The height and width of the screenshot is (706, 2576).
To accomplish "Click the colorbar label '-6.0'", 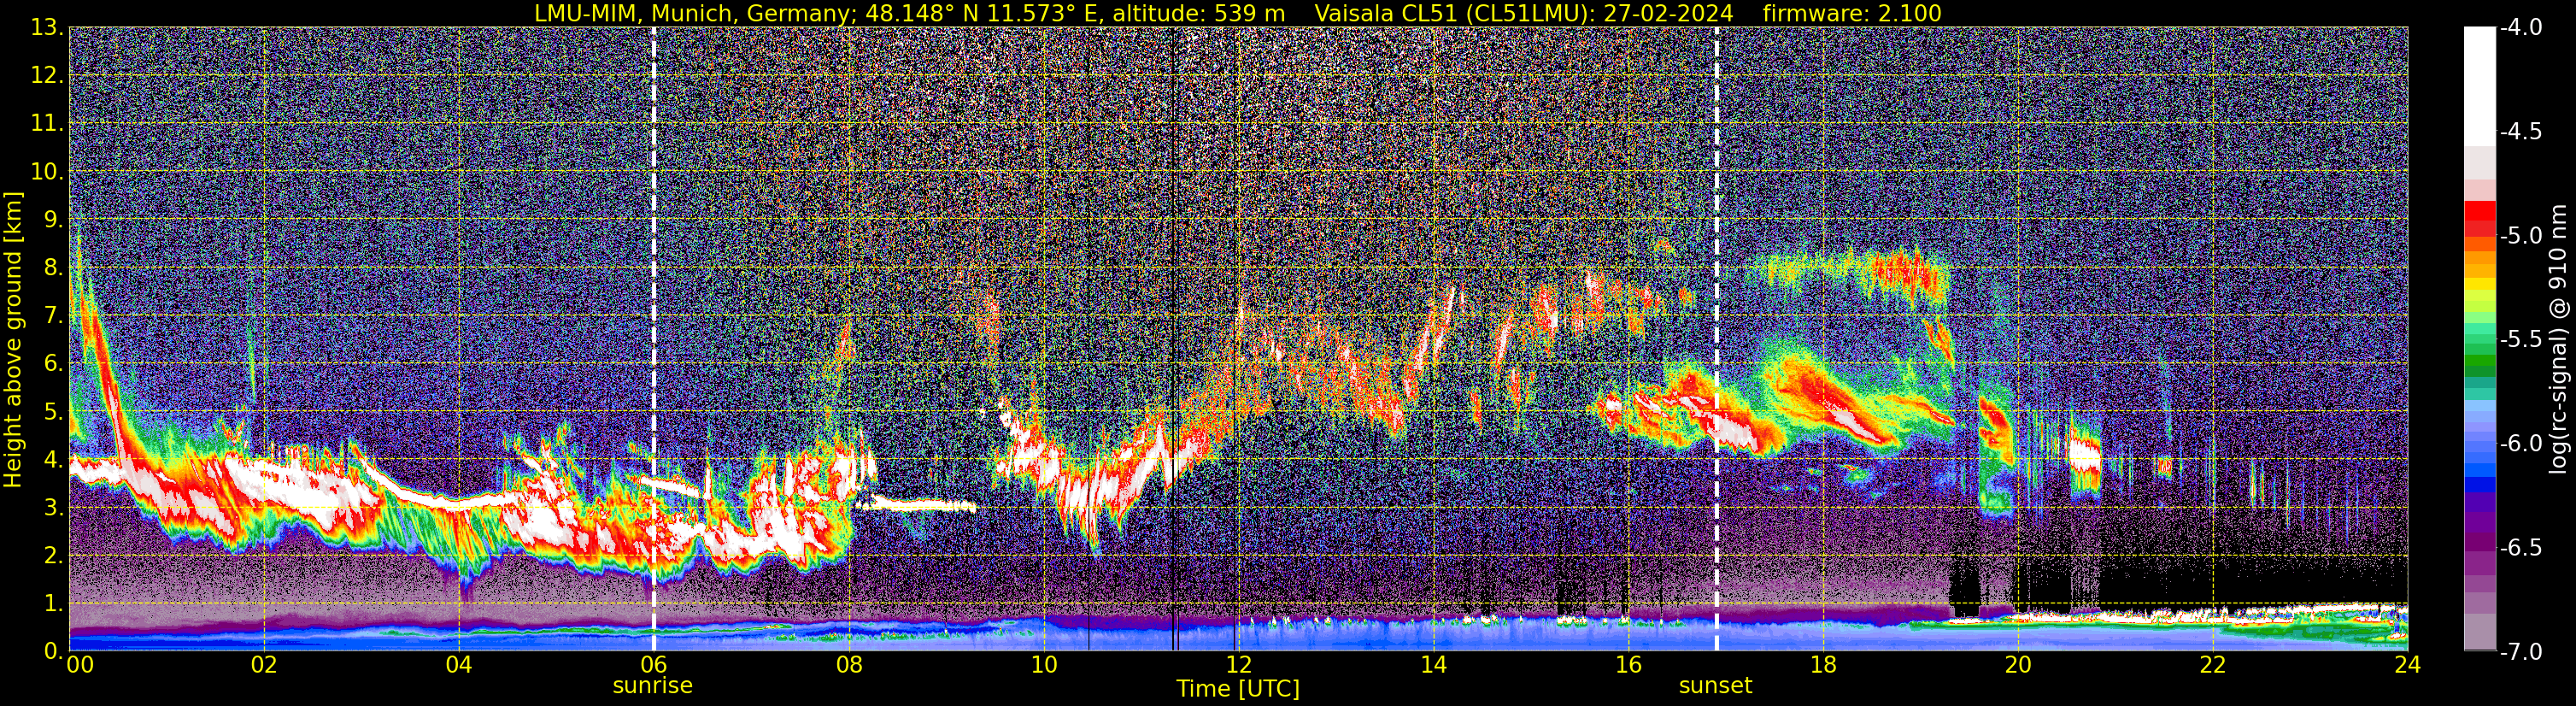I will click(x=2521, y=444).
